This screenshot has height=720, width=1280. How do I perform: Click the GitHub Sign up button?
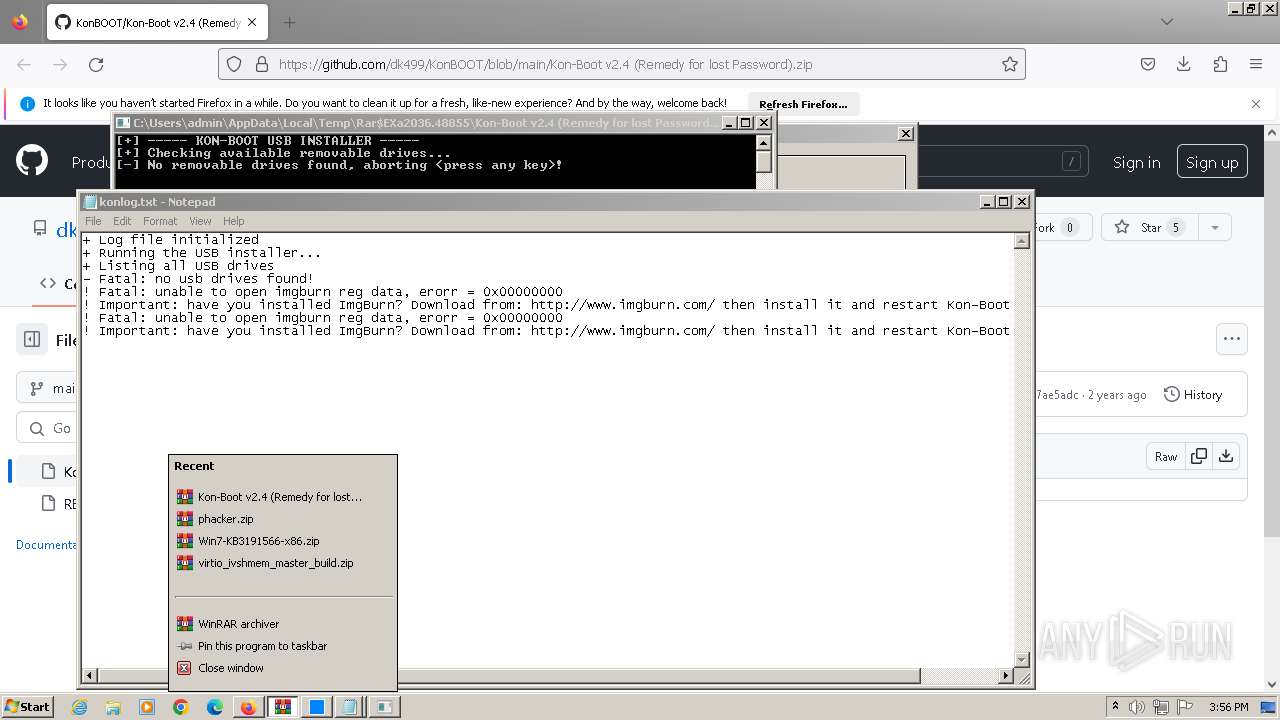pyautogui.click(x=1212, y=162)
